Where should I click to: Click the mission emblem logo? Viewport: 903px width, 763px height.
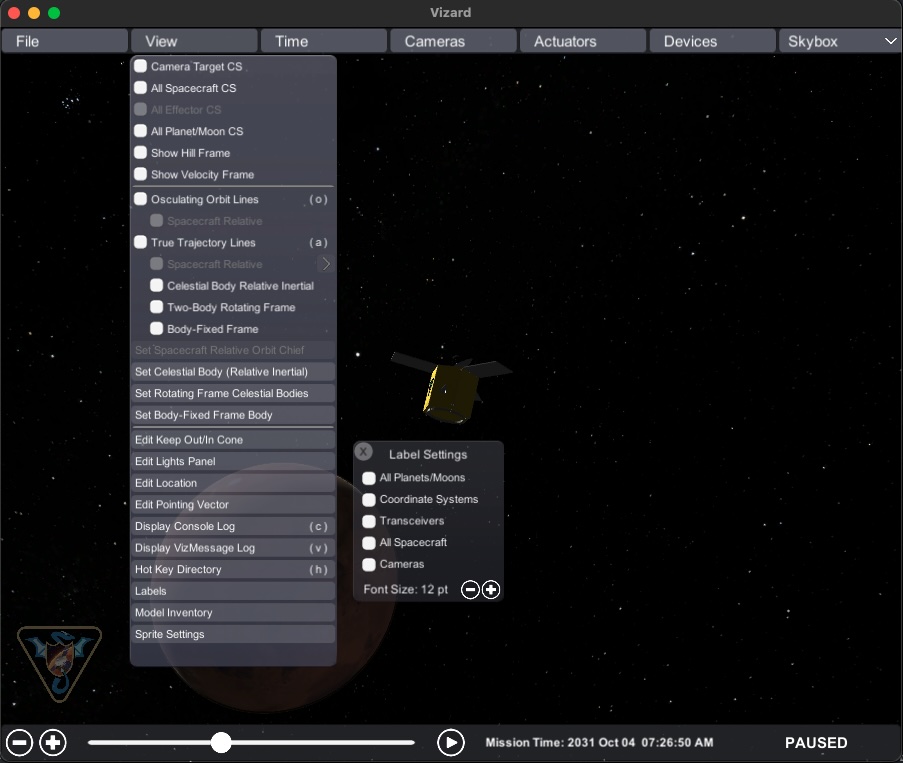pyautogui.click(x=59, y=662)
